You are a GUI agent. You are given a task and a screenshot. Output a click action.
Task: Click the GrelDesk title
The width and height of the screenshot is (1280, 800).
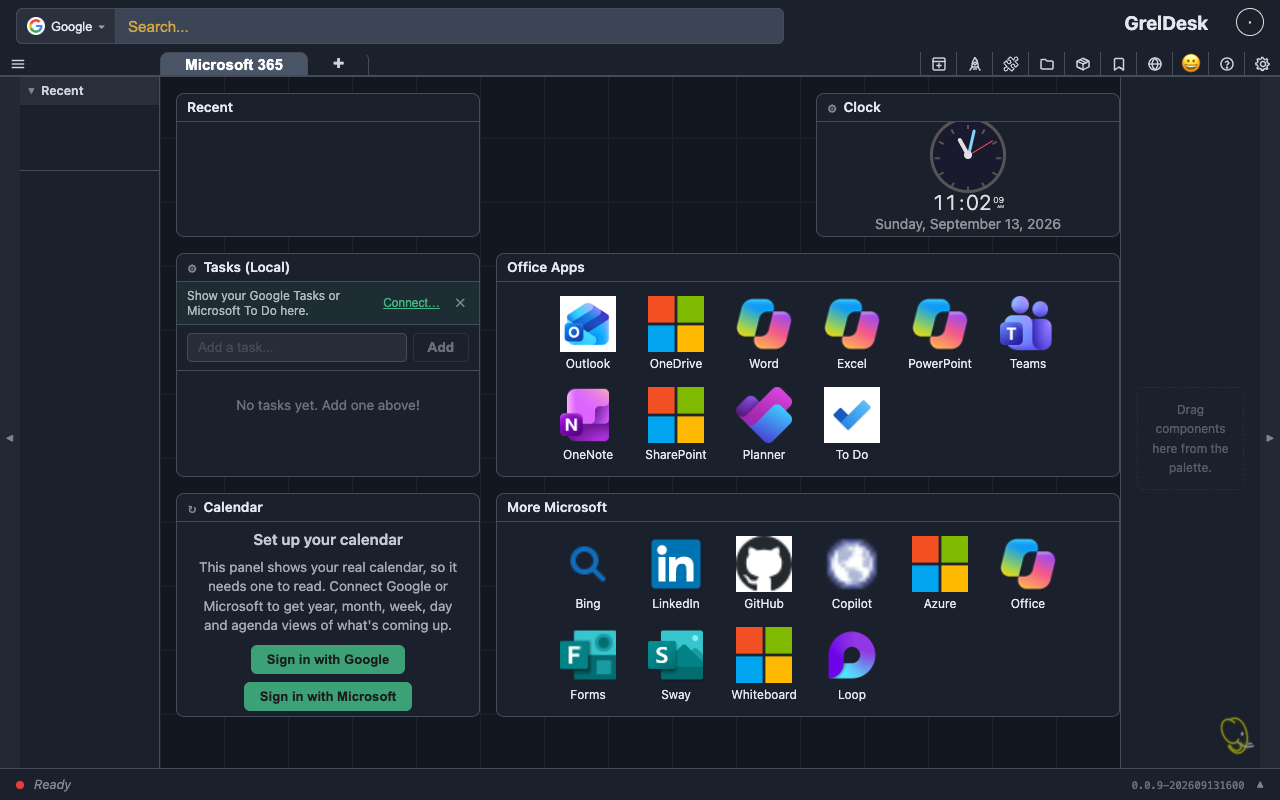1166,23
